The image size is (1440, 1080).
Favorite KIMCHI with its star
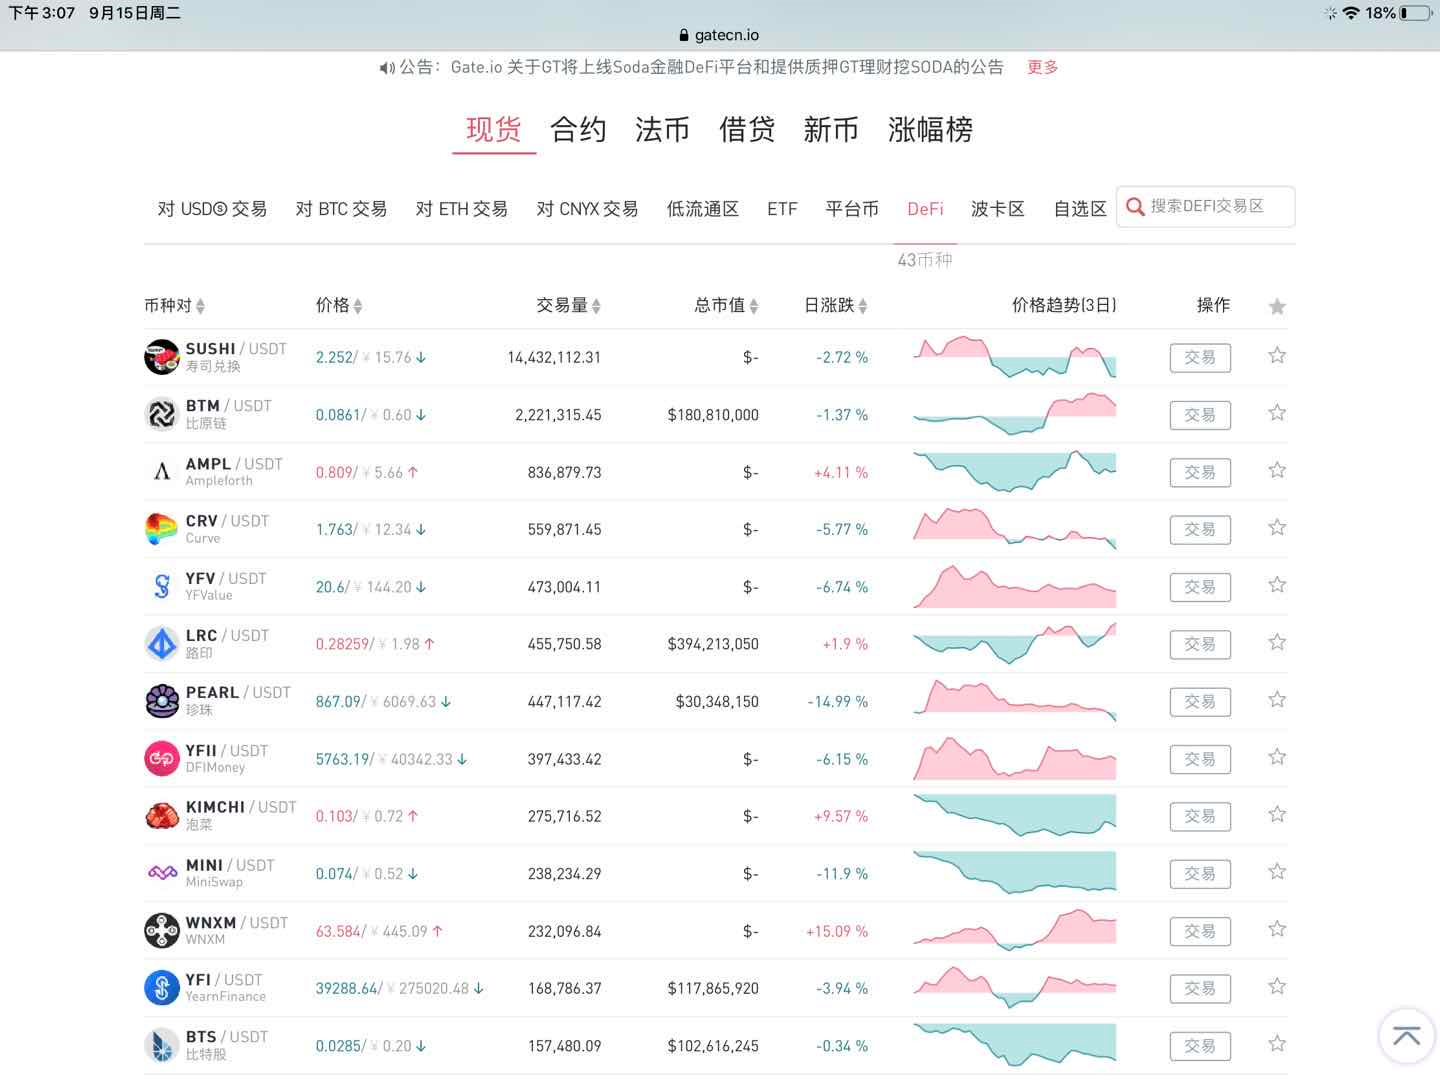(1277, 814)
